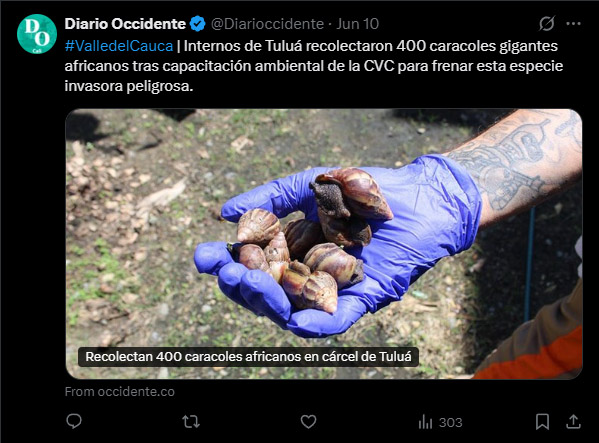Follow the #ValledelCauca hashtag
The height and width of the screenshot is (443, 599).
tap(119, 46)
